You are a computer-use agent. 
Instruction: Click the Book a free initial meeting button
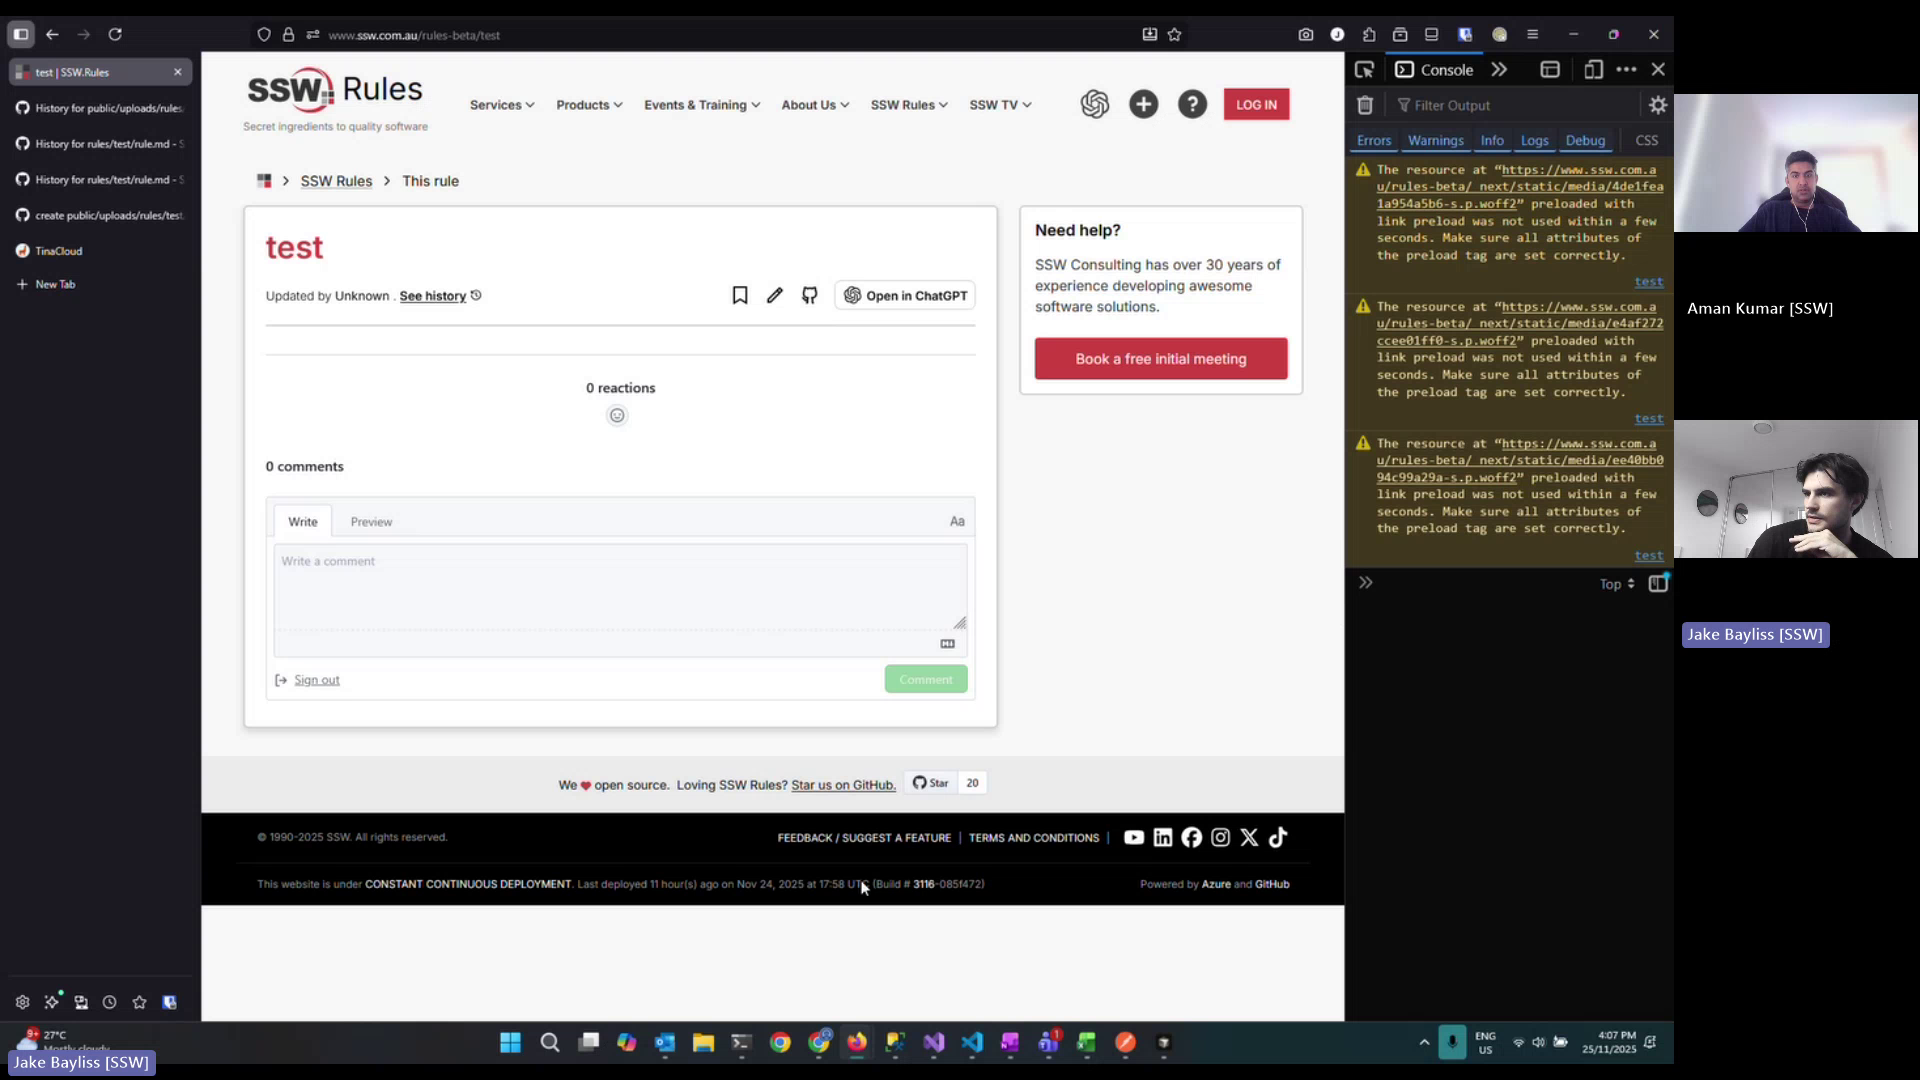(x=1160, y=358)
